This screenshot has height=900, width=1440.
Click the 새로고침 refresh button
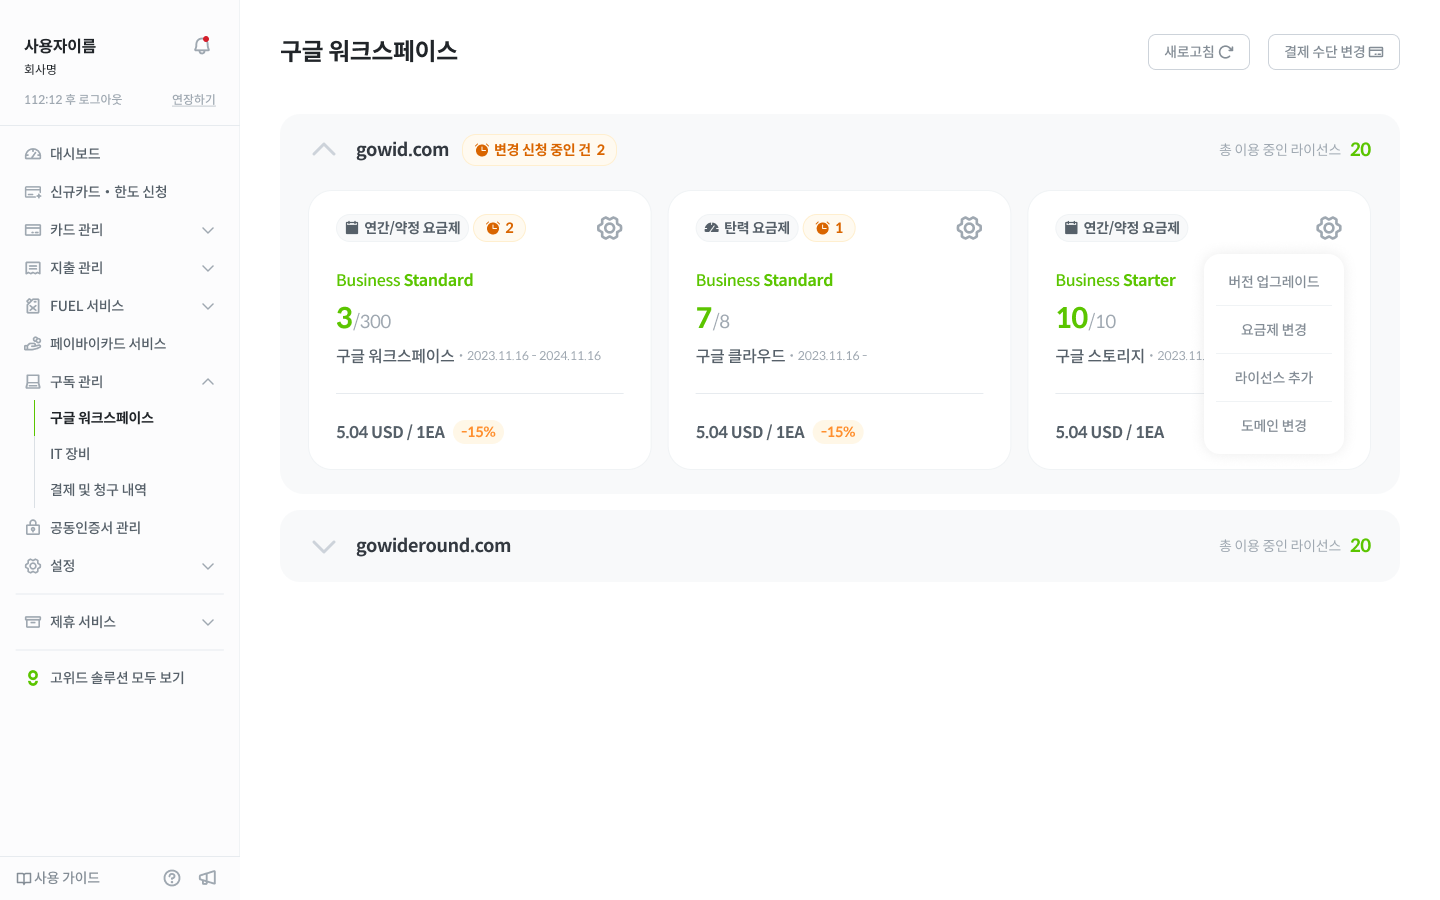(1198, 52)
